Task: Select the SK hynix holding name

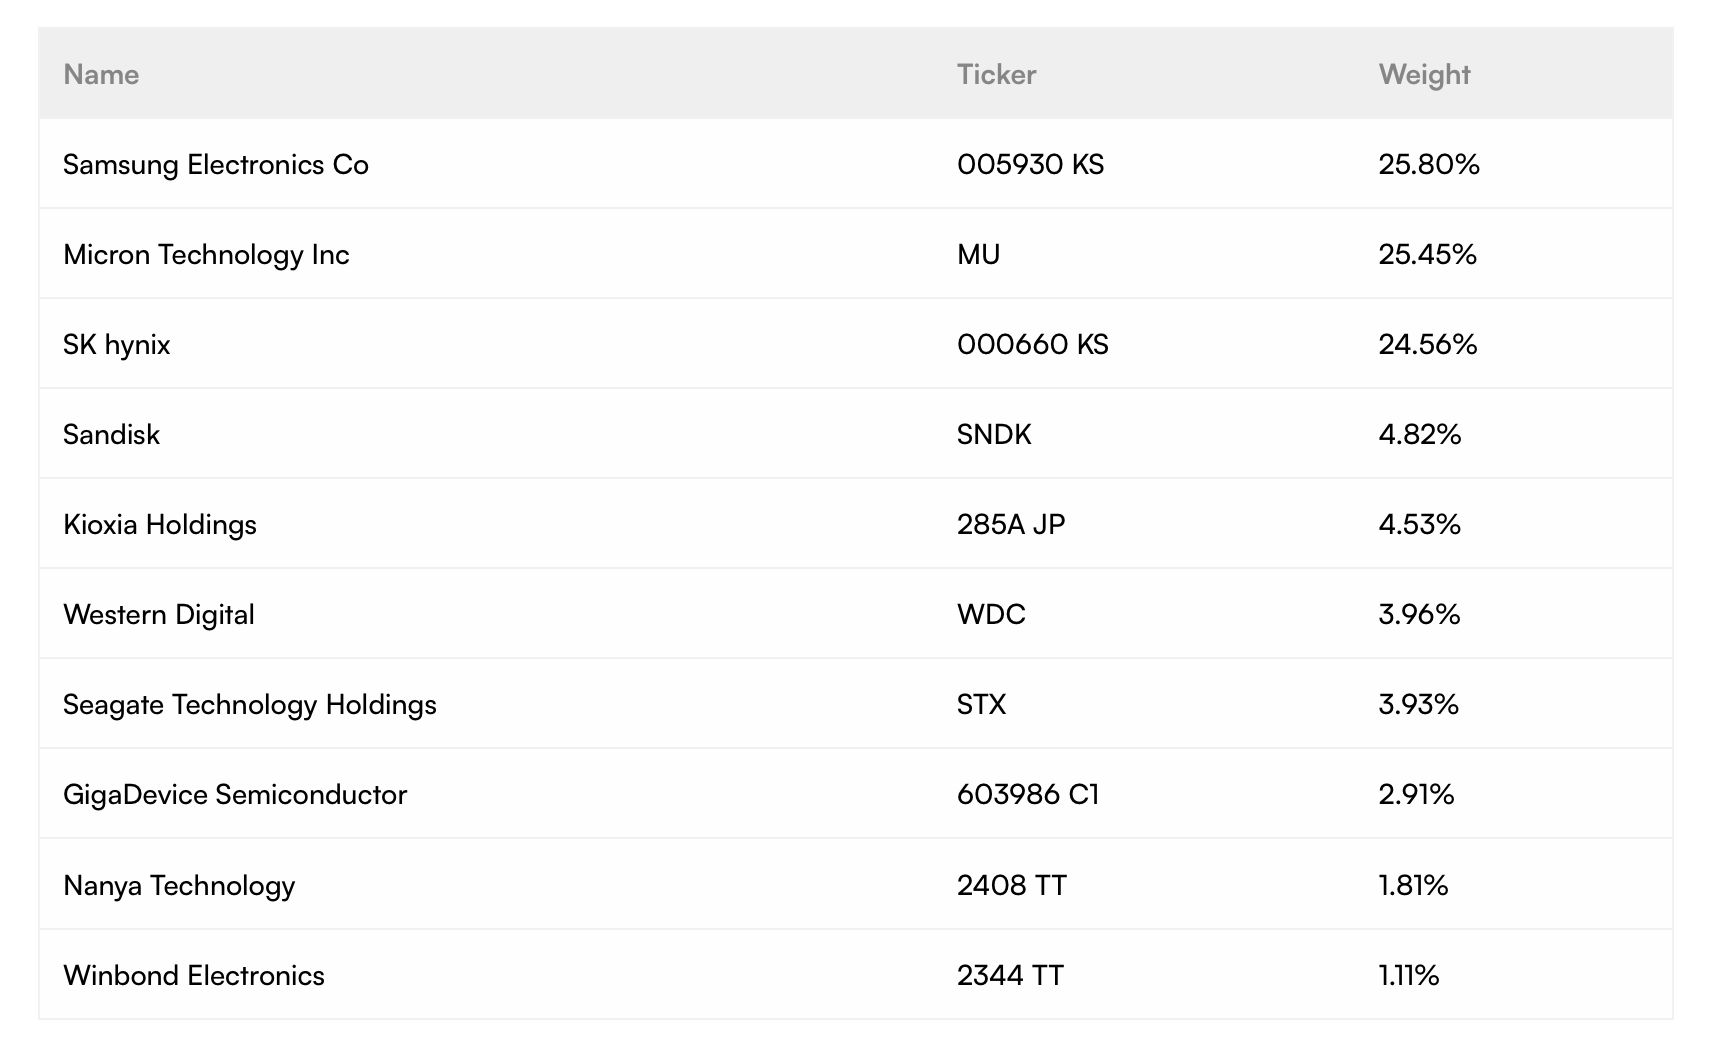Action: pyautogui.click(x=117, y=345)
